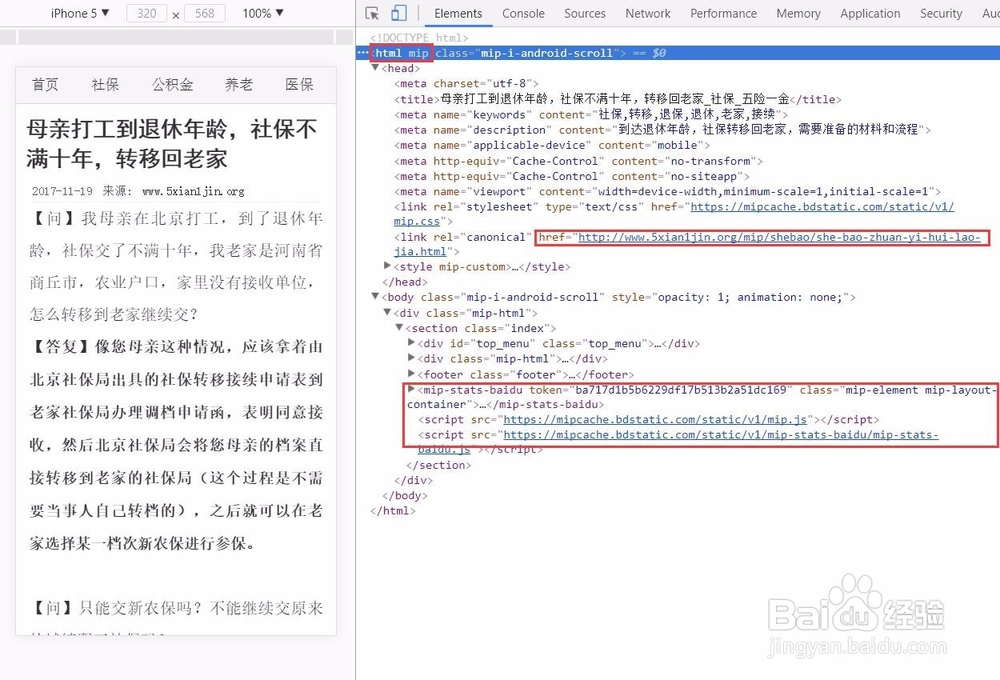Image resolution: width=1000 pixels, height=680 pixels.
Task: Collapse the section class="index" node
Action: (398, 328)
